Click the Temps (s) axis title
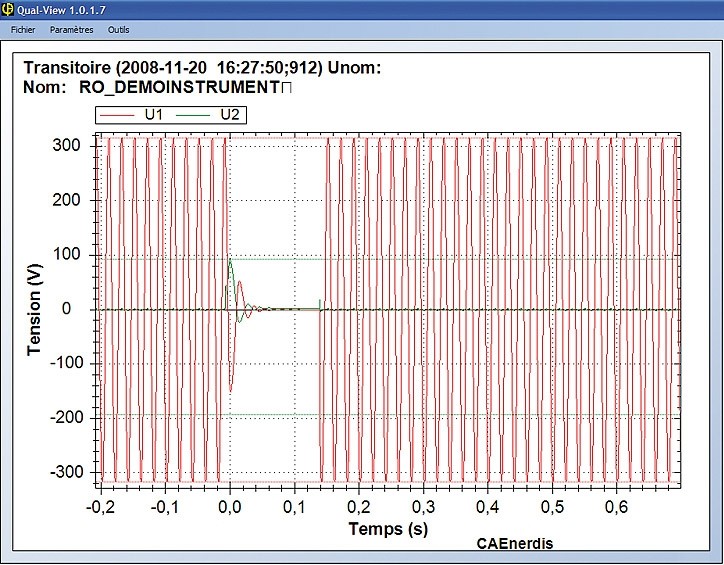This screenshot has height=565, width=724. [388, 529]
